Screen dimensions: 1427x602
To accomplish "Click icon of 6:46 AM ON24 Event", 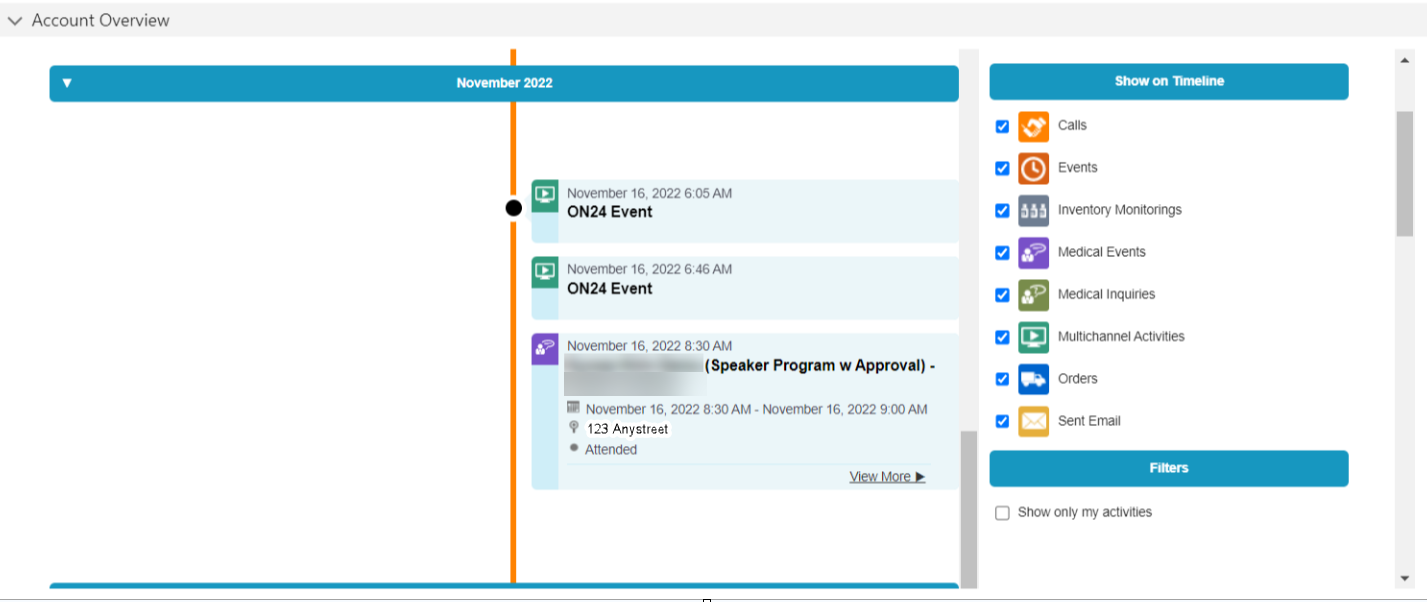I will (x=545, y=272).
